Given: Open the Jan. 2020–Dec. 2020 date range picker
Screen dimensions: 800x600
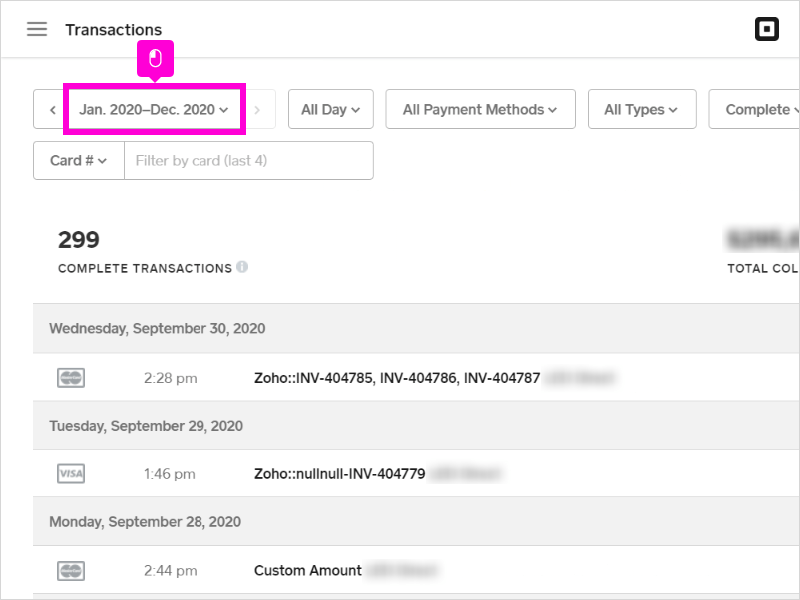Looking at the screenshot, I should pyautogui.click(x=154, y=109).
